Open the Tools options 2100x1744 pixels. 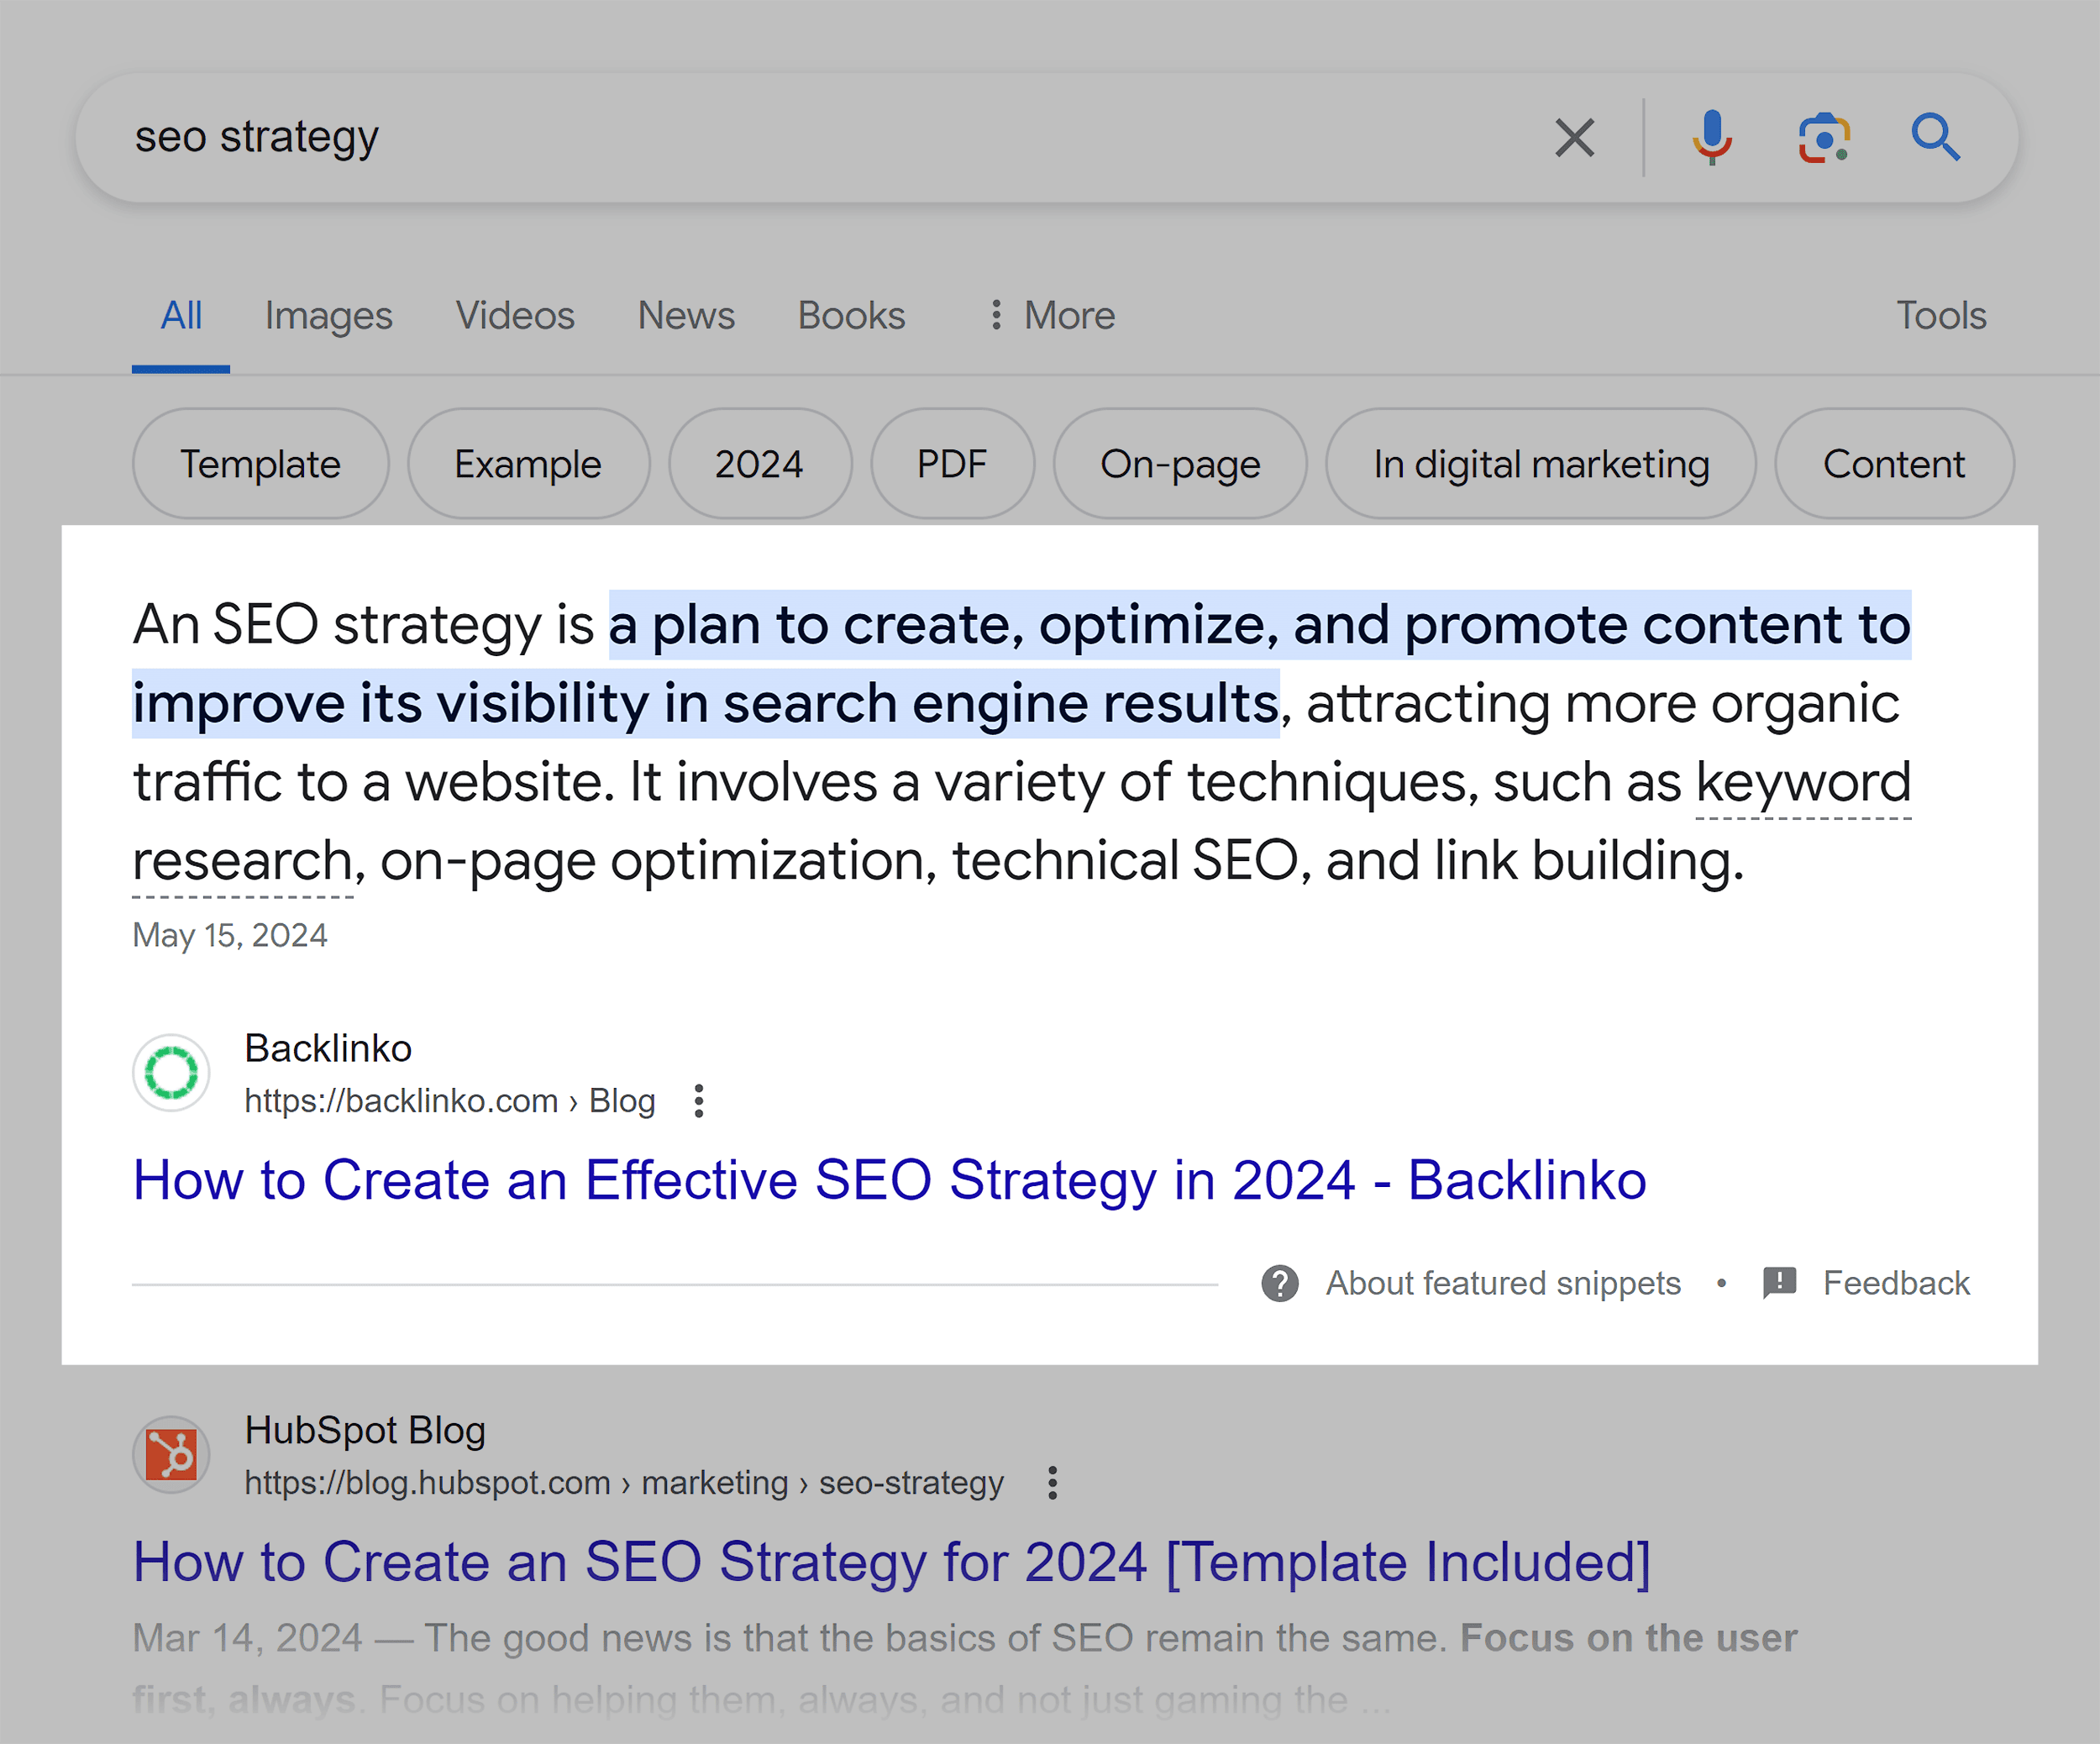tap(1940, 315)
